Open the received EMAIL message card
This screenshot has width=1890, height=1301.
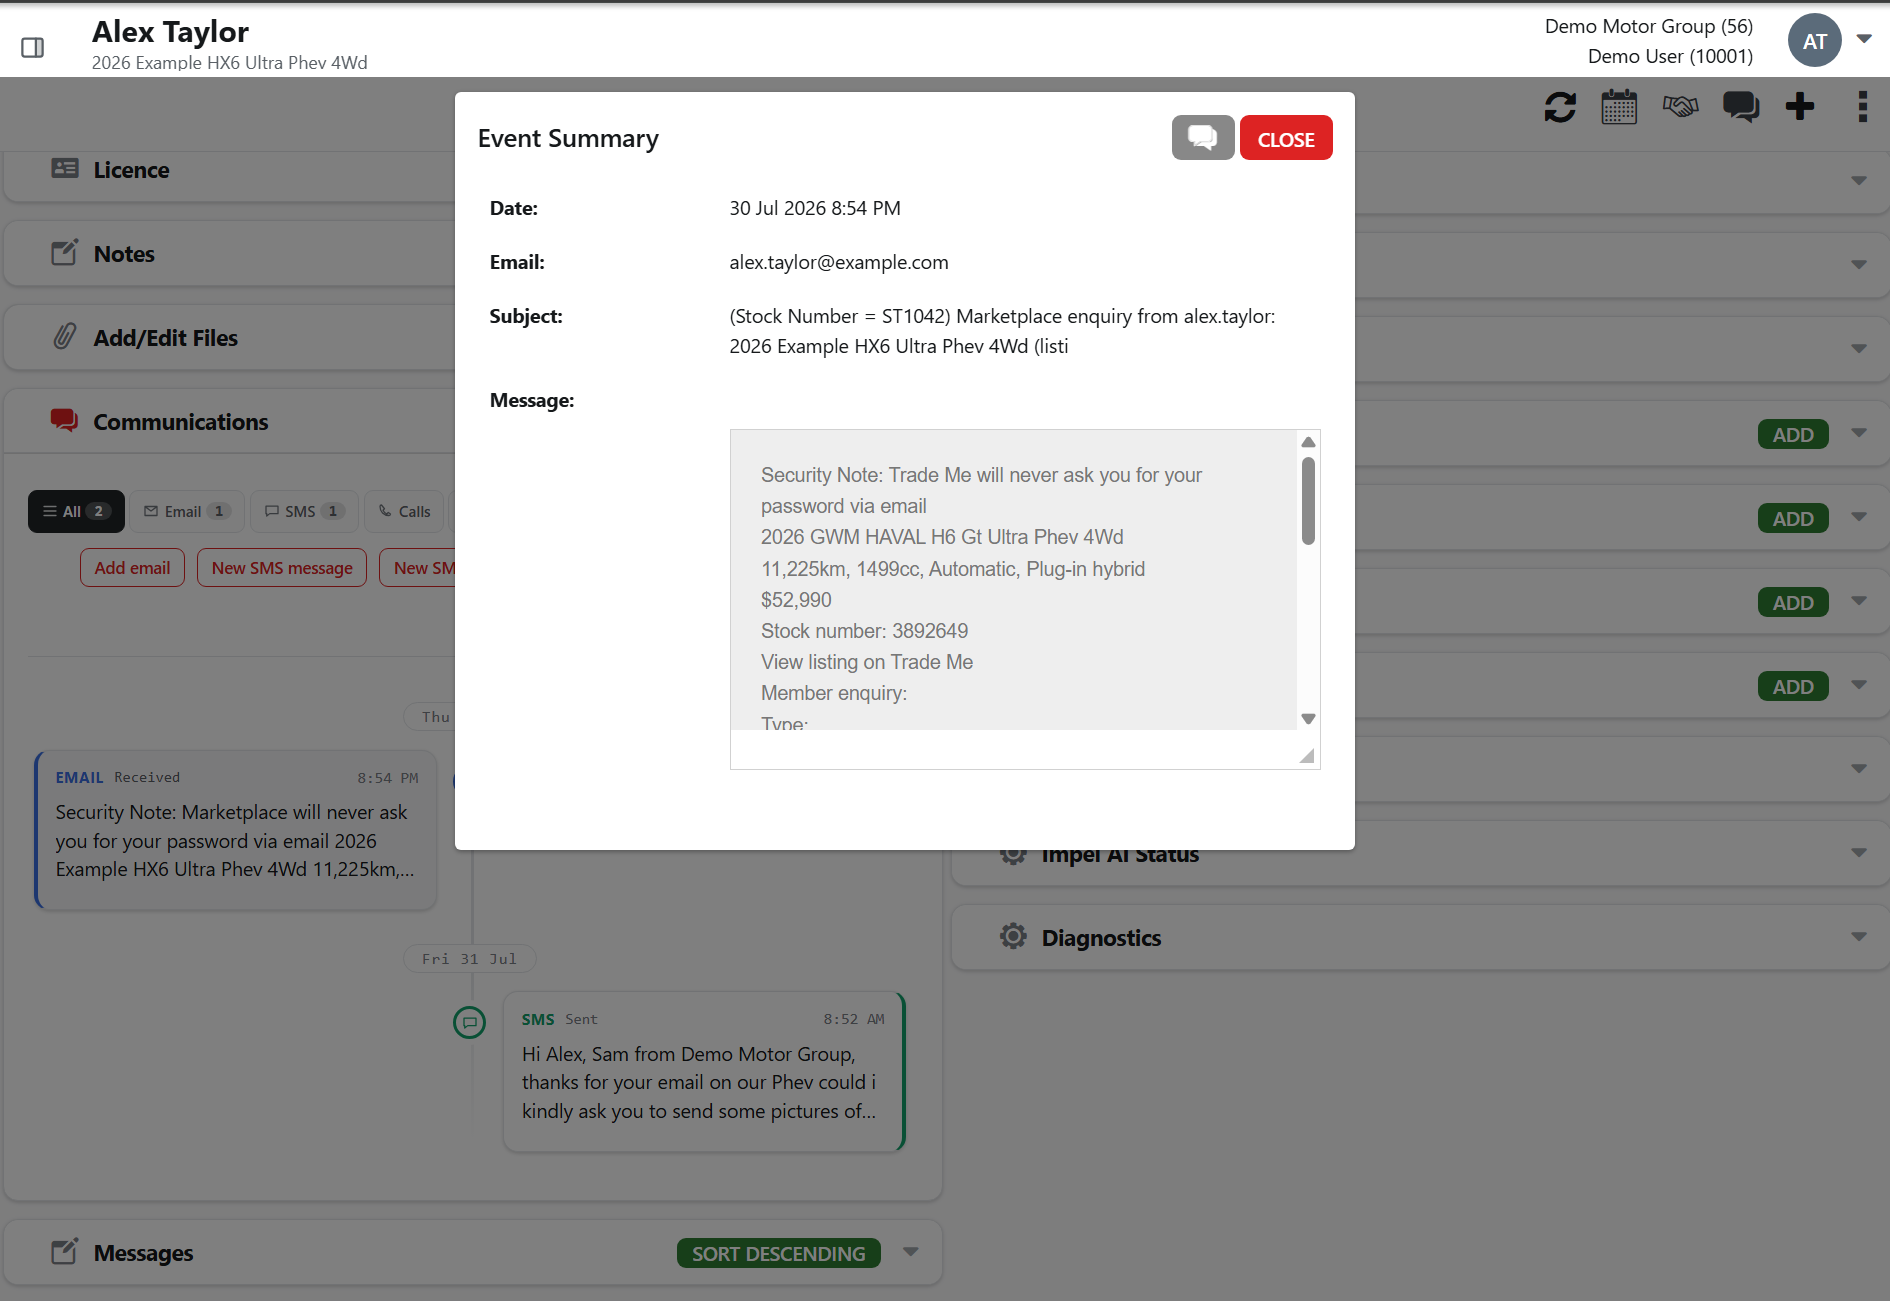pos(237,829)
